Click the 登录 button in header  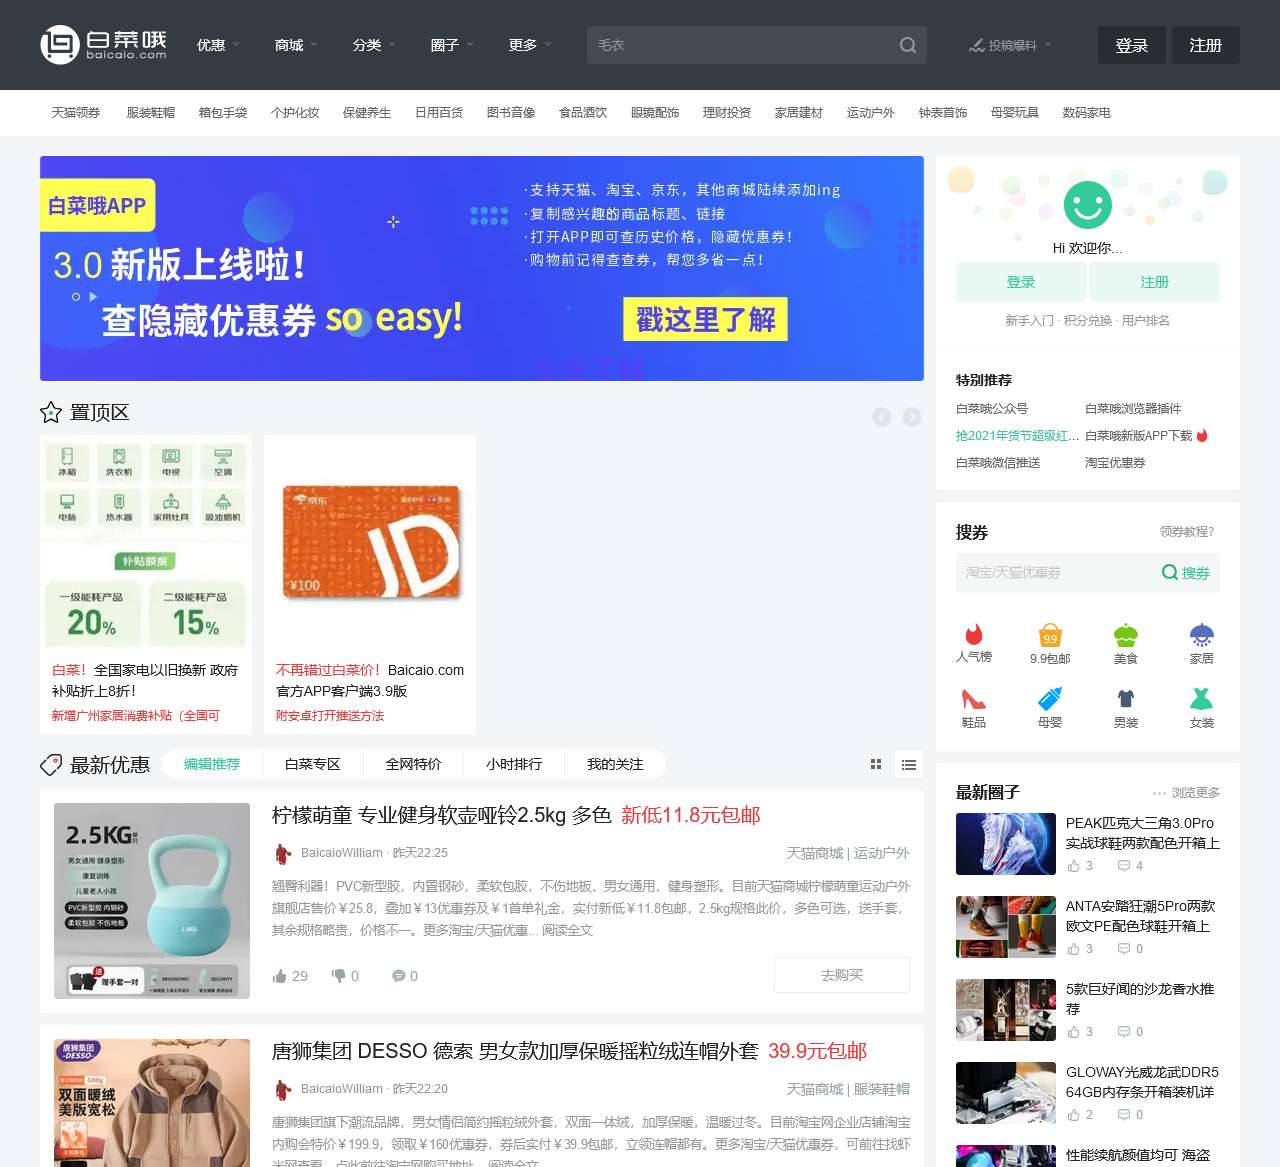click(1132, 45)
